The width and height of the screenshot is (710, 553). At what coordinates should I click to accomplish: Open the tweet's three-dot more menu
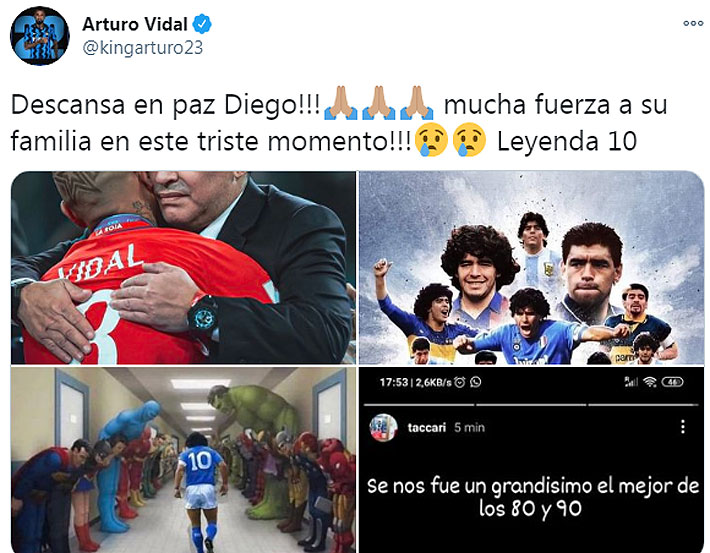693,24
